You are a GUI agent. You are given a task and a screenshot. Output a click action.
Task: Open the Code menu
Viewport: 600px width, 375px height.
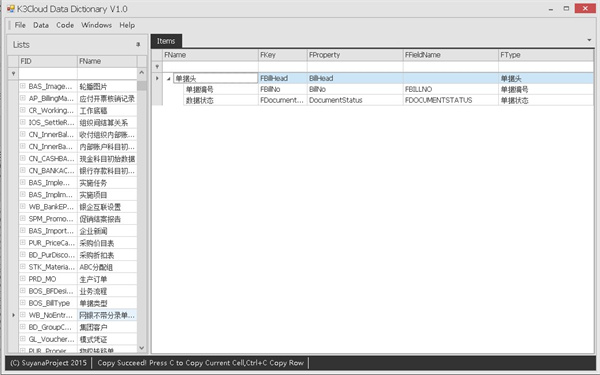(x=65, y=25)
